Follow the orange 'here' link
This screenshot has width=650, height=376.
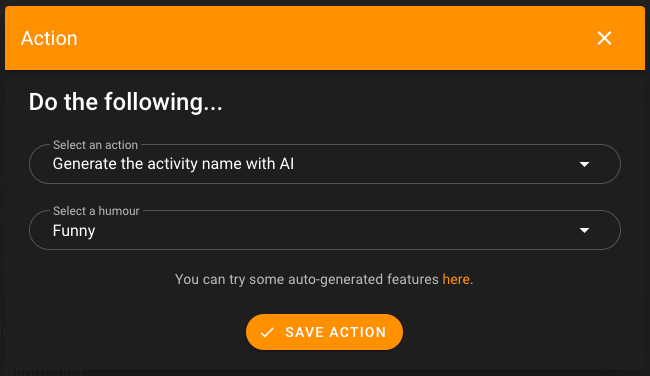456,279
